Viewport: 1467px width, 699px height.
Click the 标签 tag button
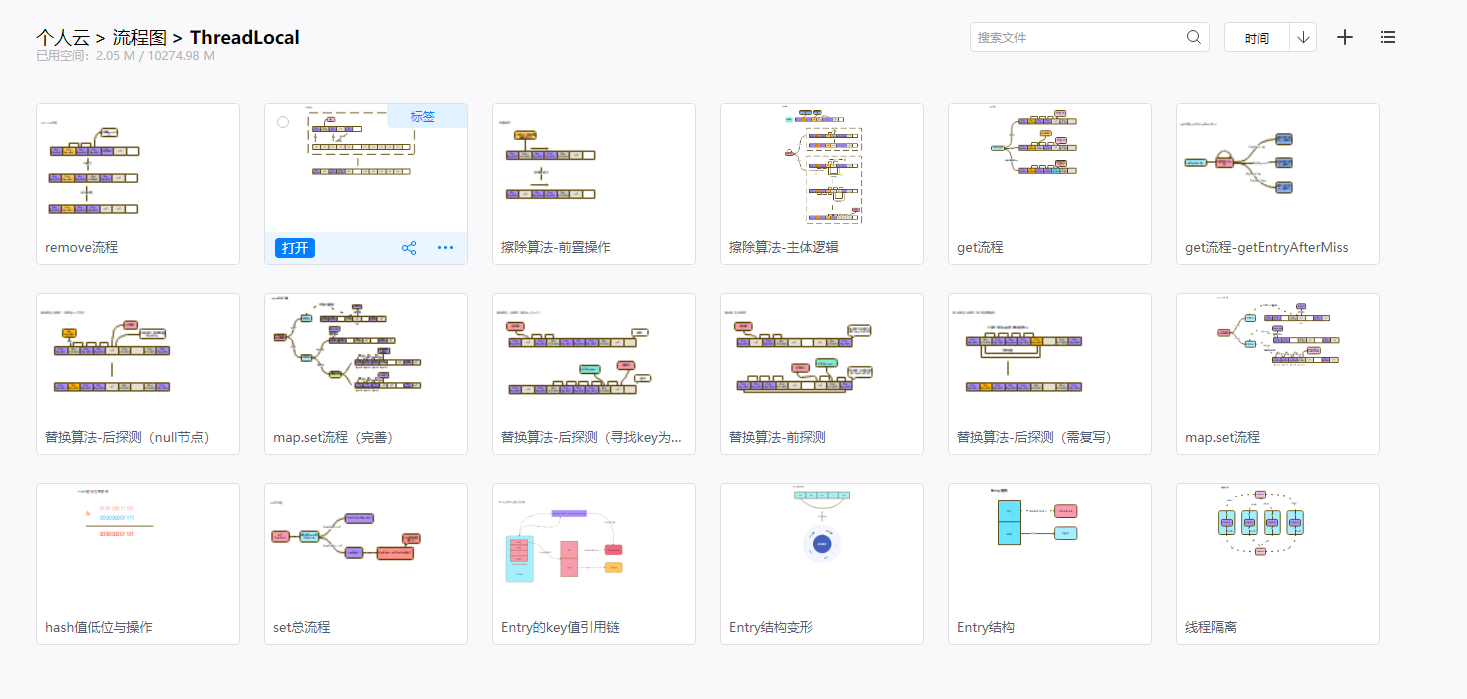[423, 116]
